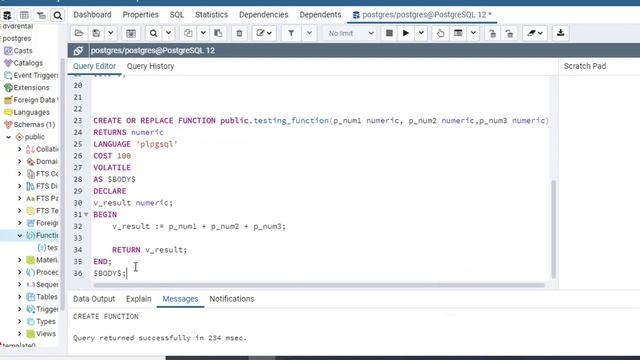Click the filtered rows icon in browser toolbar
This screenshot has height=360, width=640.
pos(41,16)
